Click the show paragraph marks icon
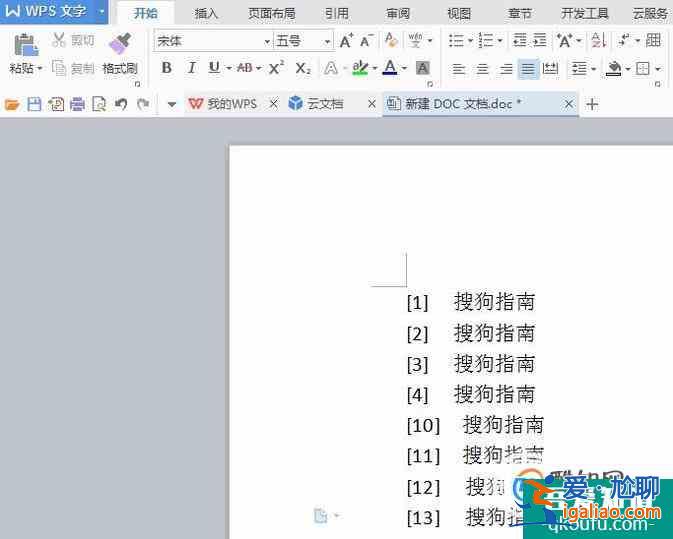 [624, 40]
